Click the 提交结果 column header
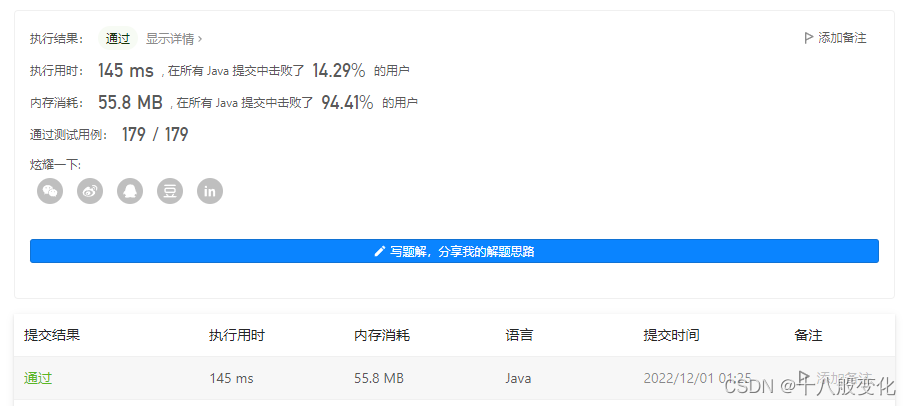 52,335
